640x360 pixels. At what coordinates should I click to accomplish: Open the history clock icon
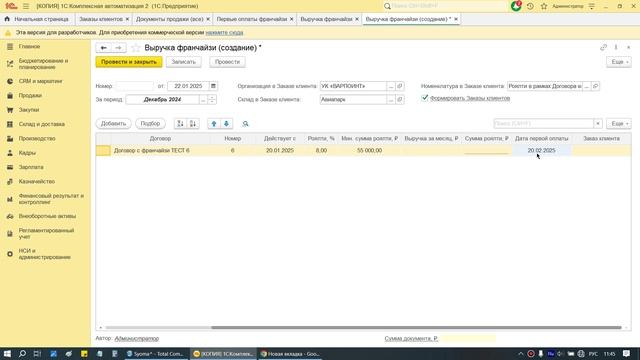[530, 6]
